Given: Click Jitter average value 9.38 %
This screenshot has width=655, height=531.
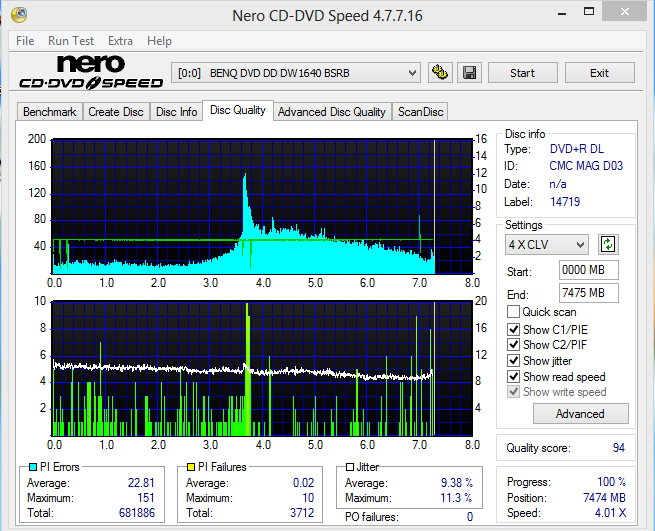Looking at the screenshot, I should [457, 483].
